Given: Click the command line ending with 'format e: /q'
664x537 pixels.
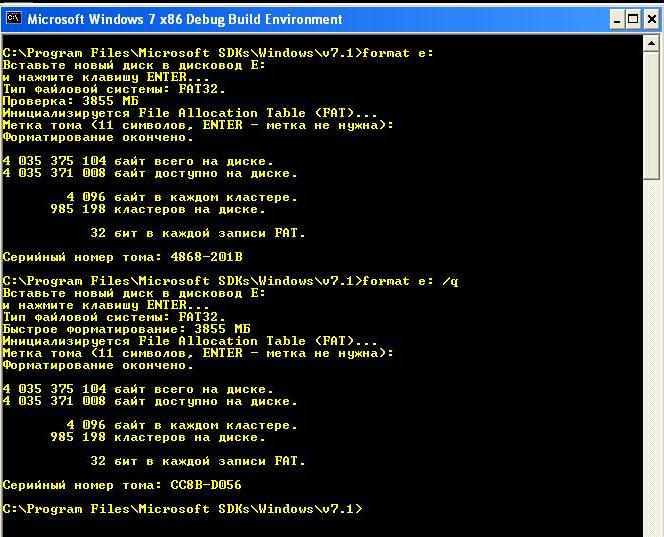Looking at the screenshot, I should (x=230, y=281).
